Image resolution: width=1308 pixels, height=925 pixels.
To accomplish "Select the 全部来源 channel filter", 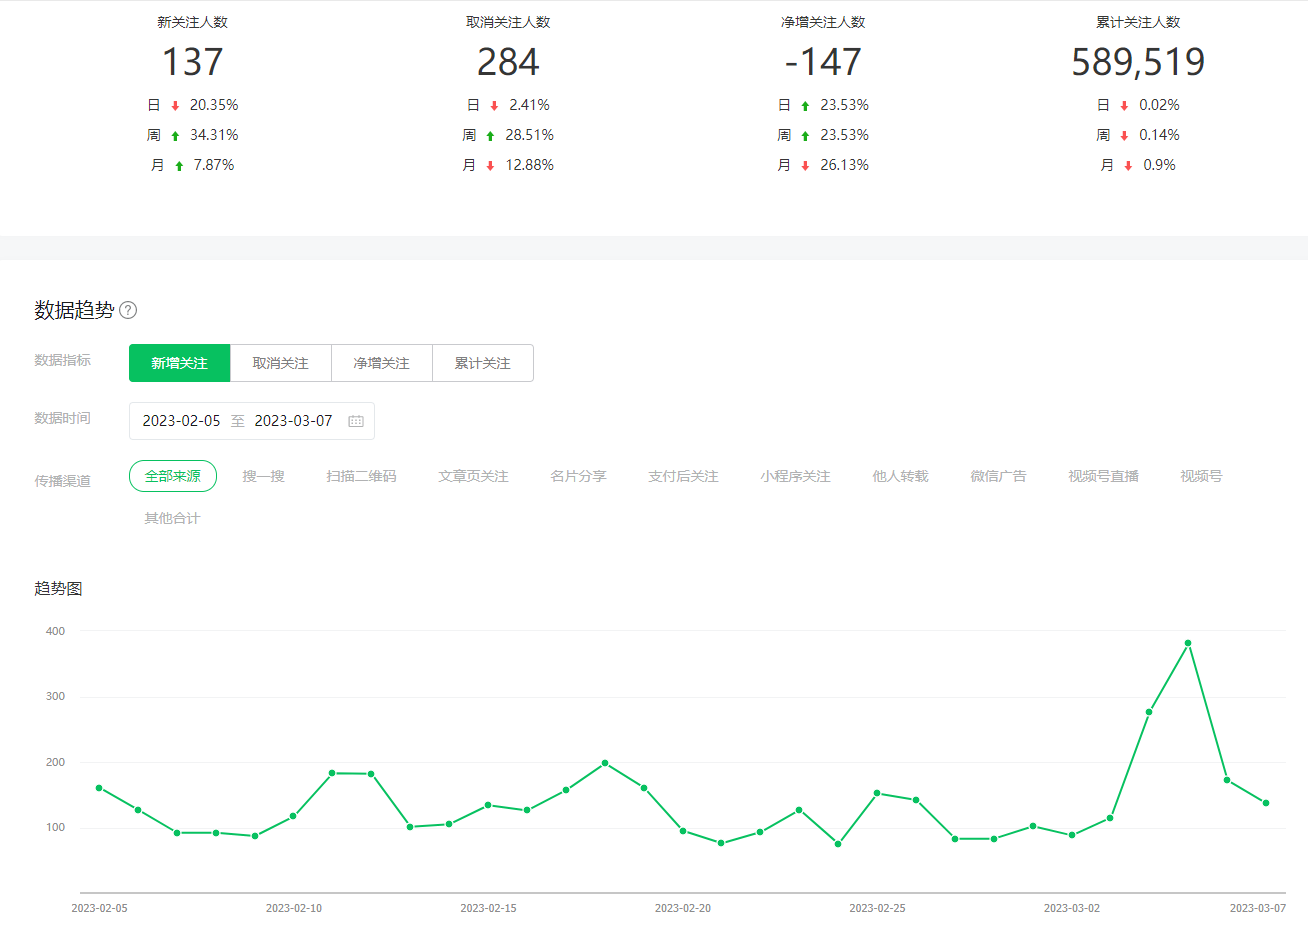I will 173,476.
